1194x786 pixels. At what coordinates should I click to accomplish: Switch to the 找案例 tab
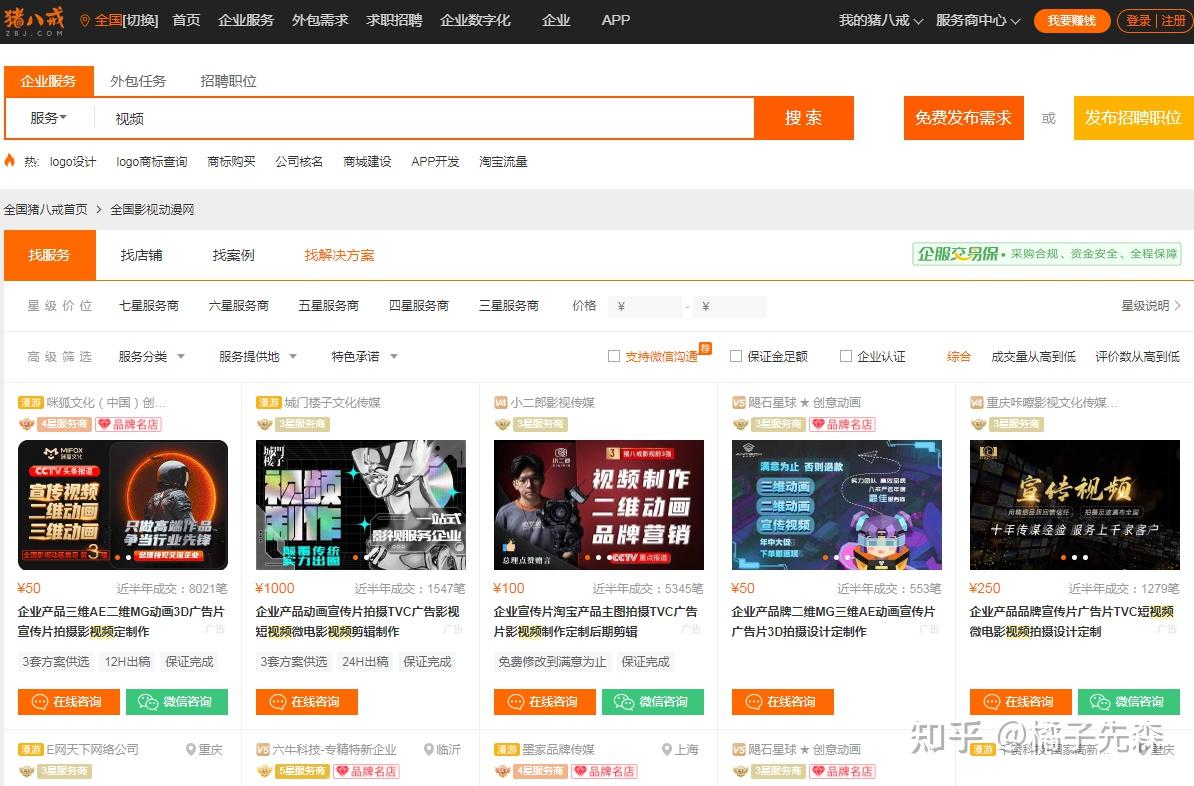coord(234,255)
